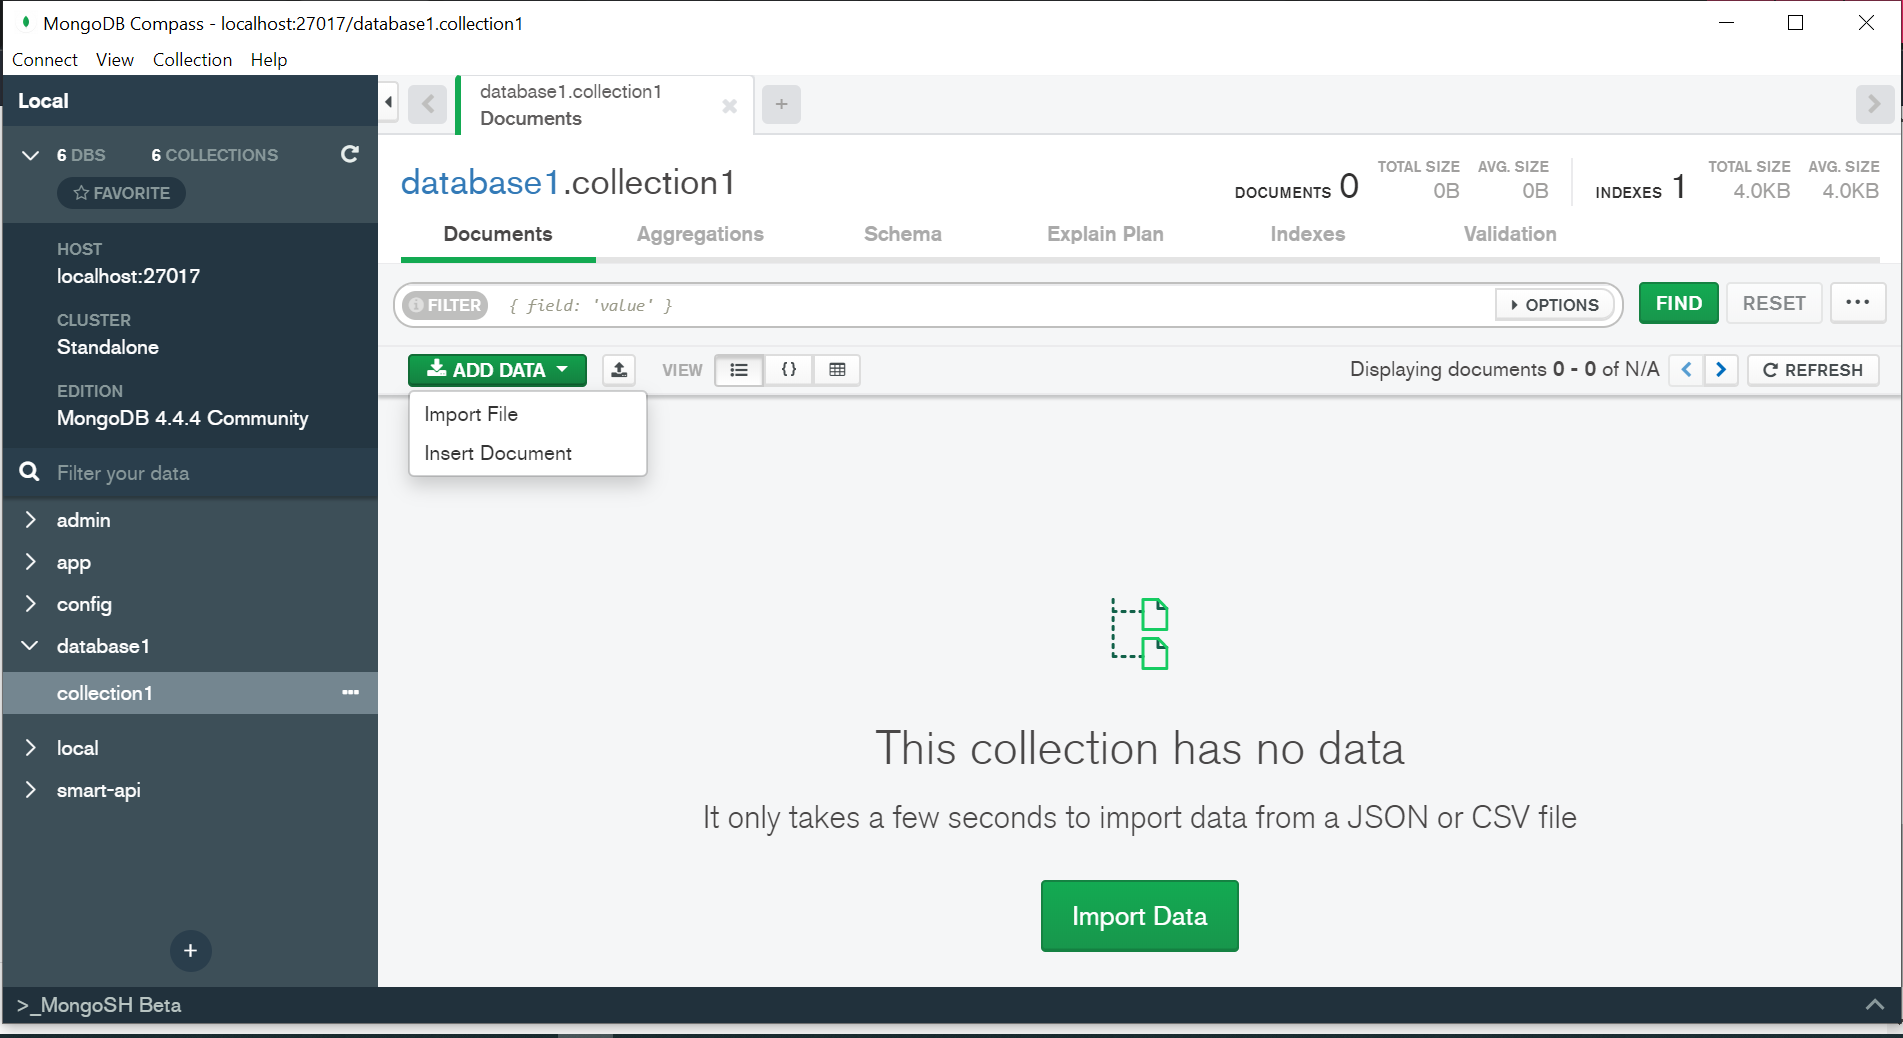This screenshot has width=1903, height=1038.
Task: Open a new tab with plus button
Action: (x=781, y=104)
